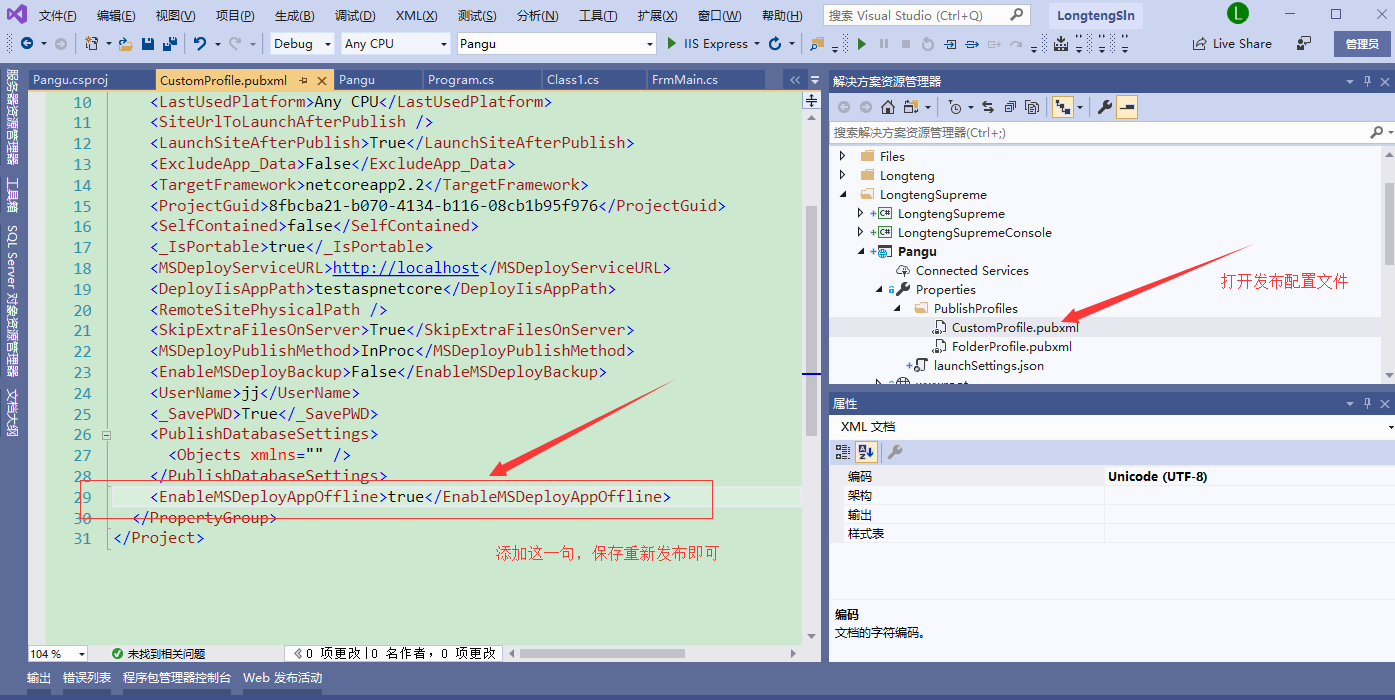The image size is (1395, 700).
Task: Open the 104 % zoom dropdown
Action: coord(81,653)
